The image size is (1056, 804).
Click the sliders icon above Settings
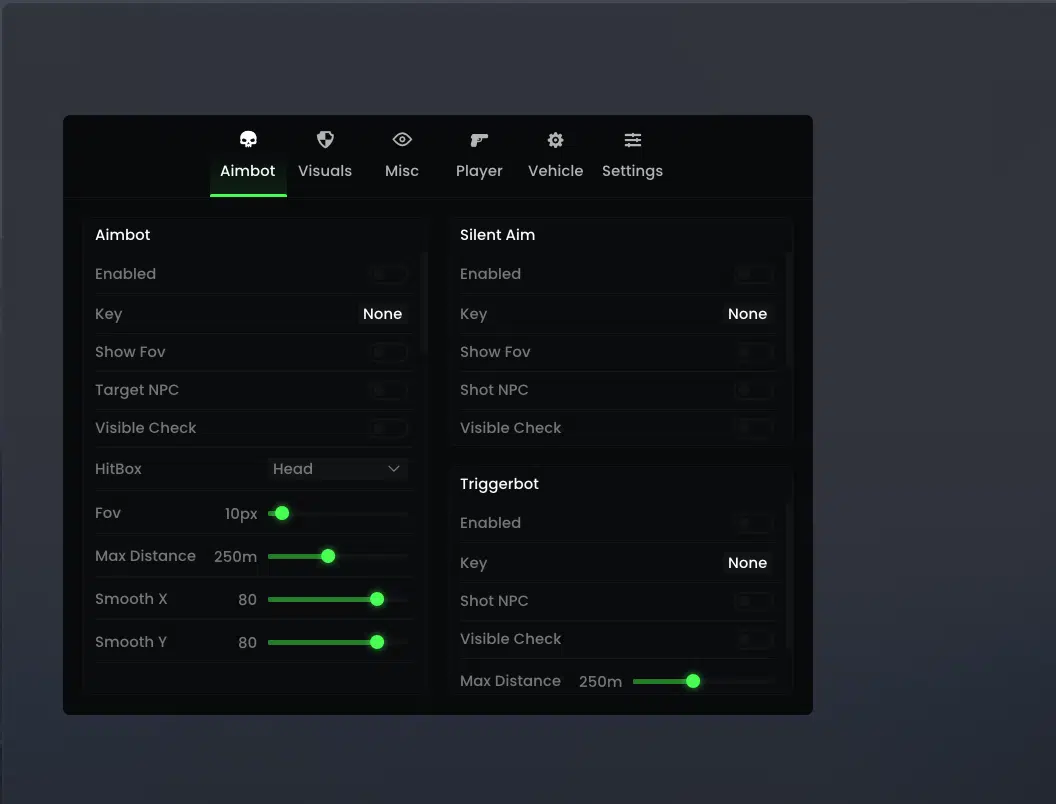click(x=632, y=140)
